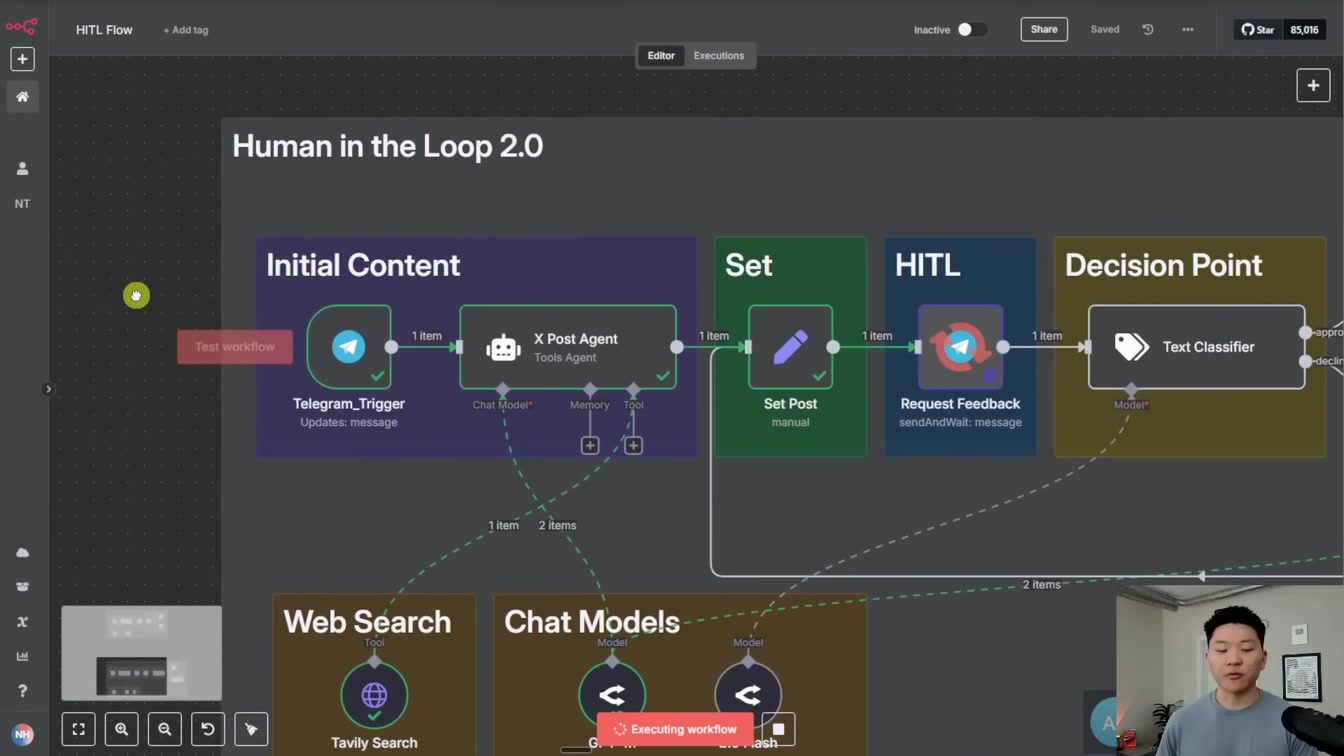
Task: Open the variables icon in the sidebar
Action: [22, 622]
